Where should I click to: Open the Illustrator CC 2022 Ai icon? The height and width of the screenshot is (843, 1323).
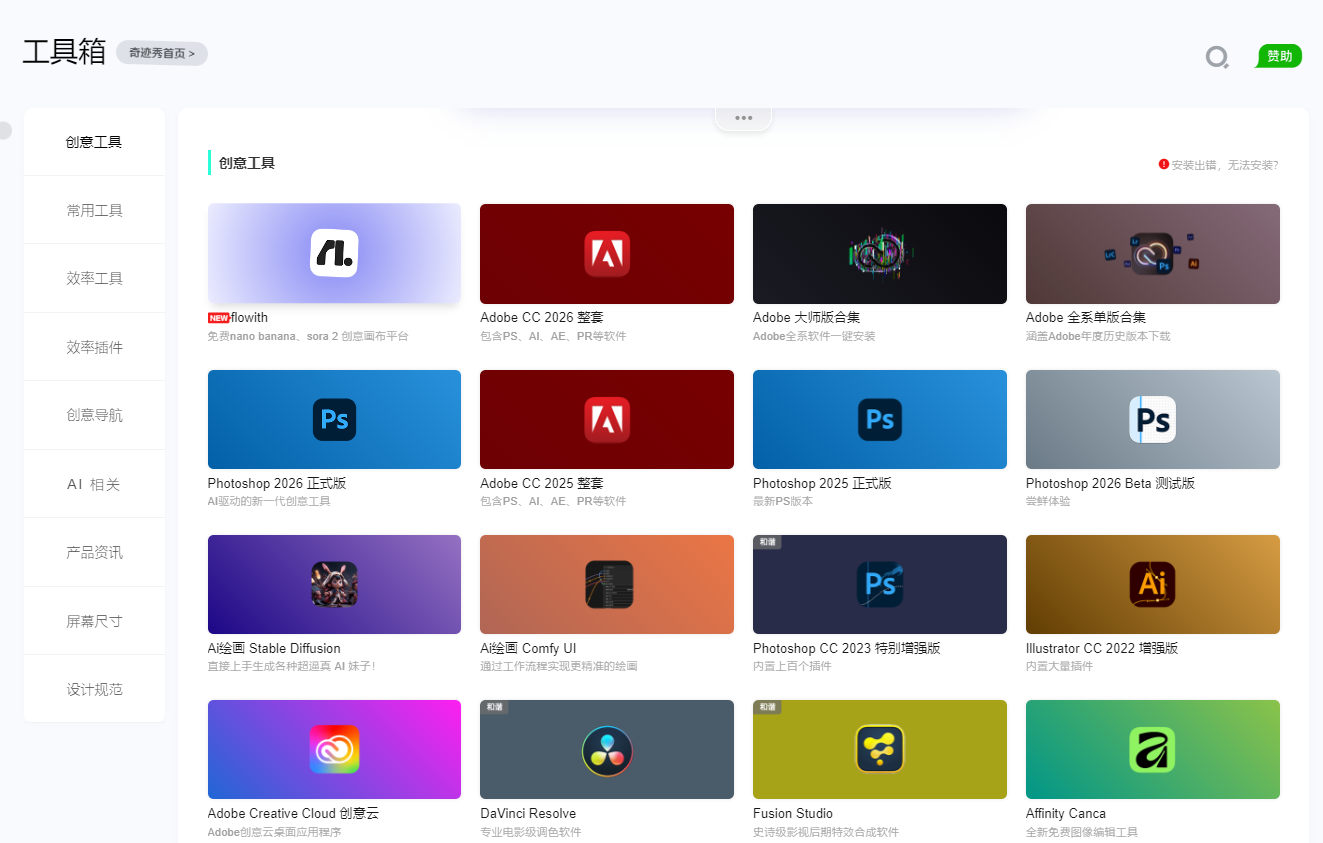coord(1152,584)
